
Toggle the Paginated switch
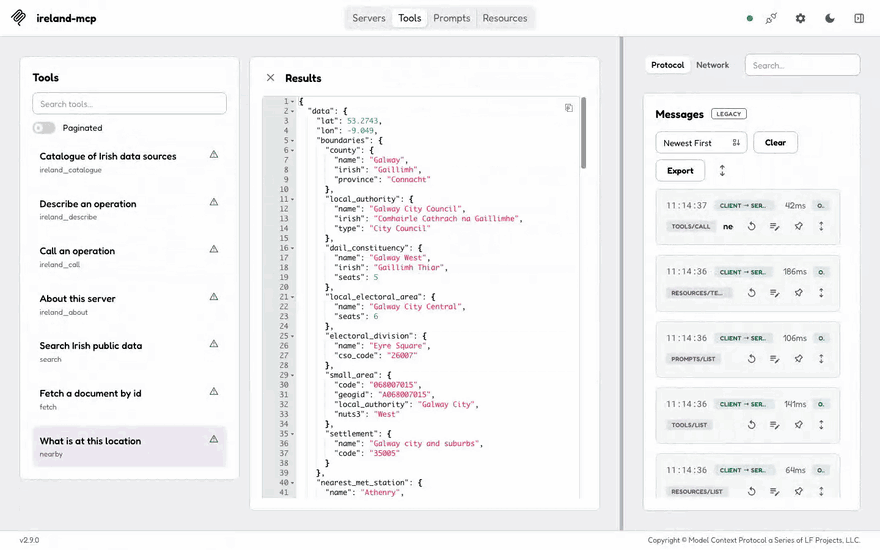(x=44, y=128)
